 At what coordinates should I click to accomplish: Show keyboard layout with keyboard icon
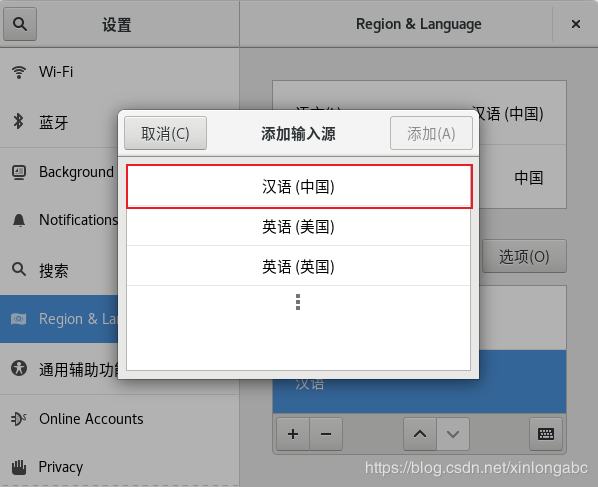pos(546,434)
